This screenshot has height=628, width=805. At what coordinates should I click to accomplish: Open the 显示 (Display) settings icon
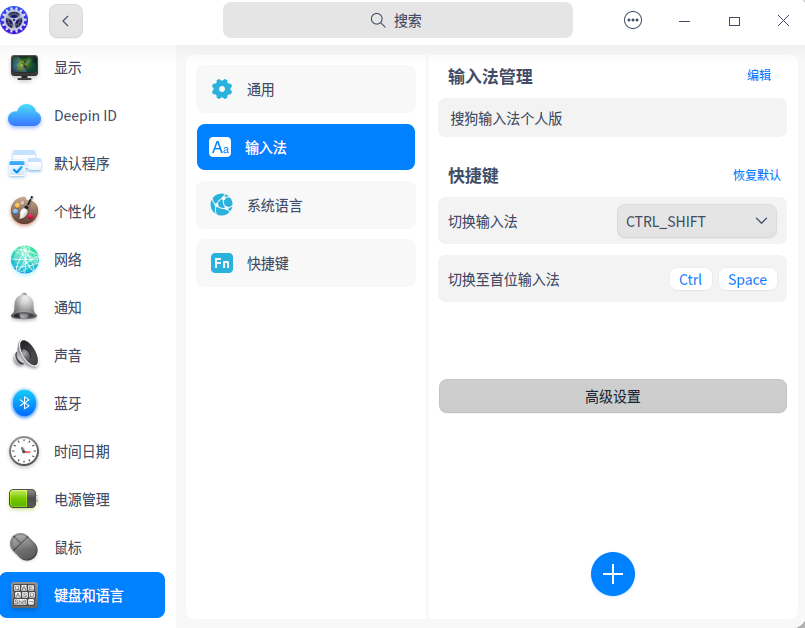(x=24, y=68)
